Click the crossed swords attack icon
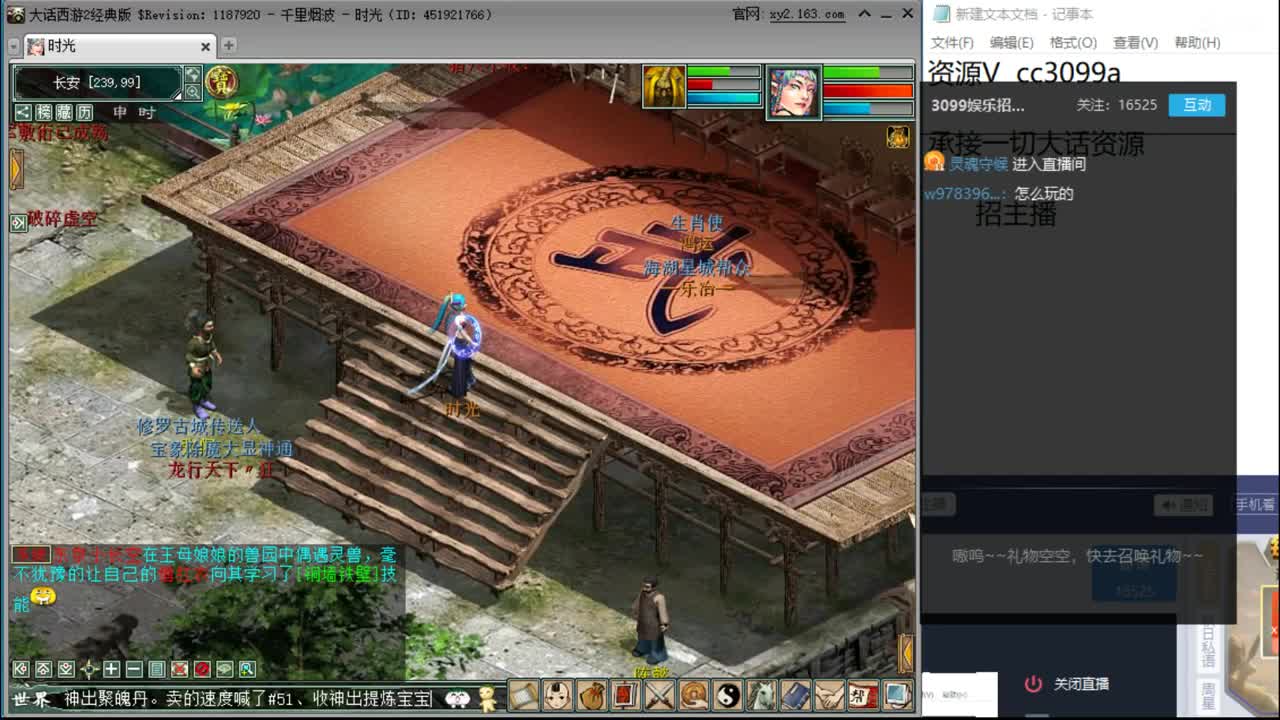Screen dimensions: 1280x720 (x=660, y=695)
